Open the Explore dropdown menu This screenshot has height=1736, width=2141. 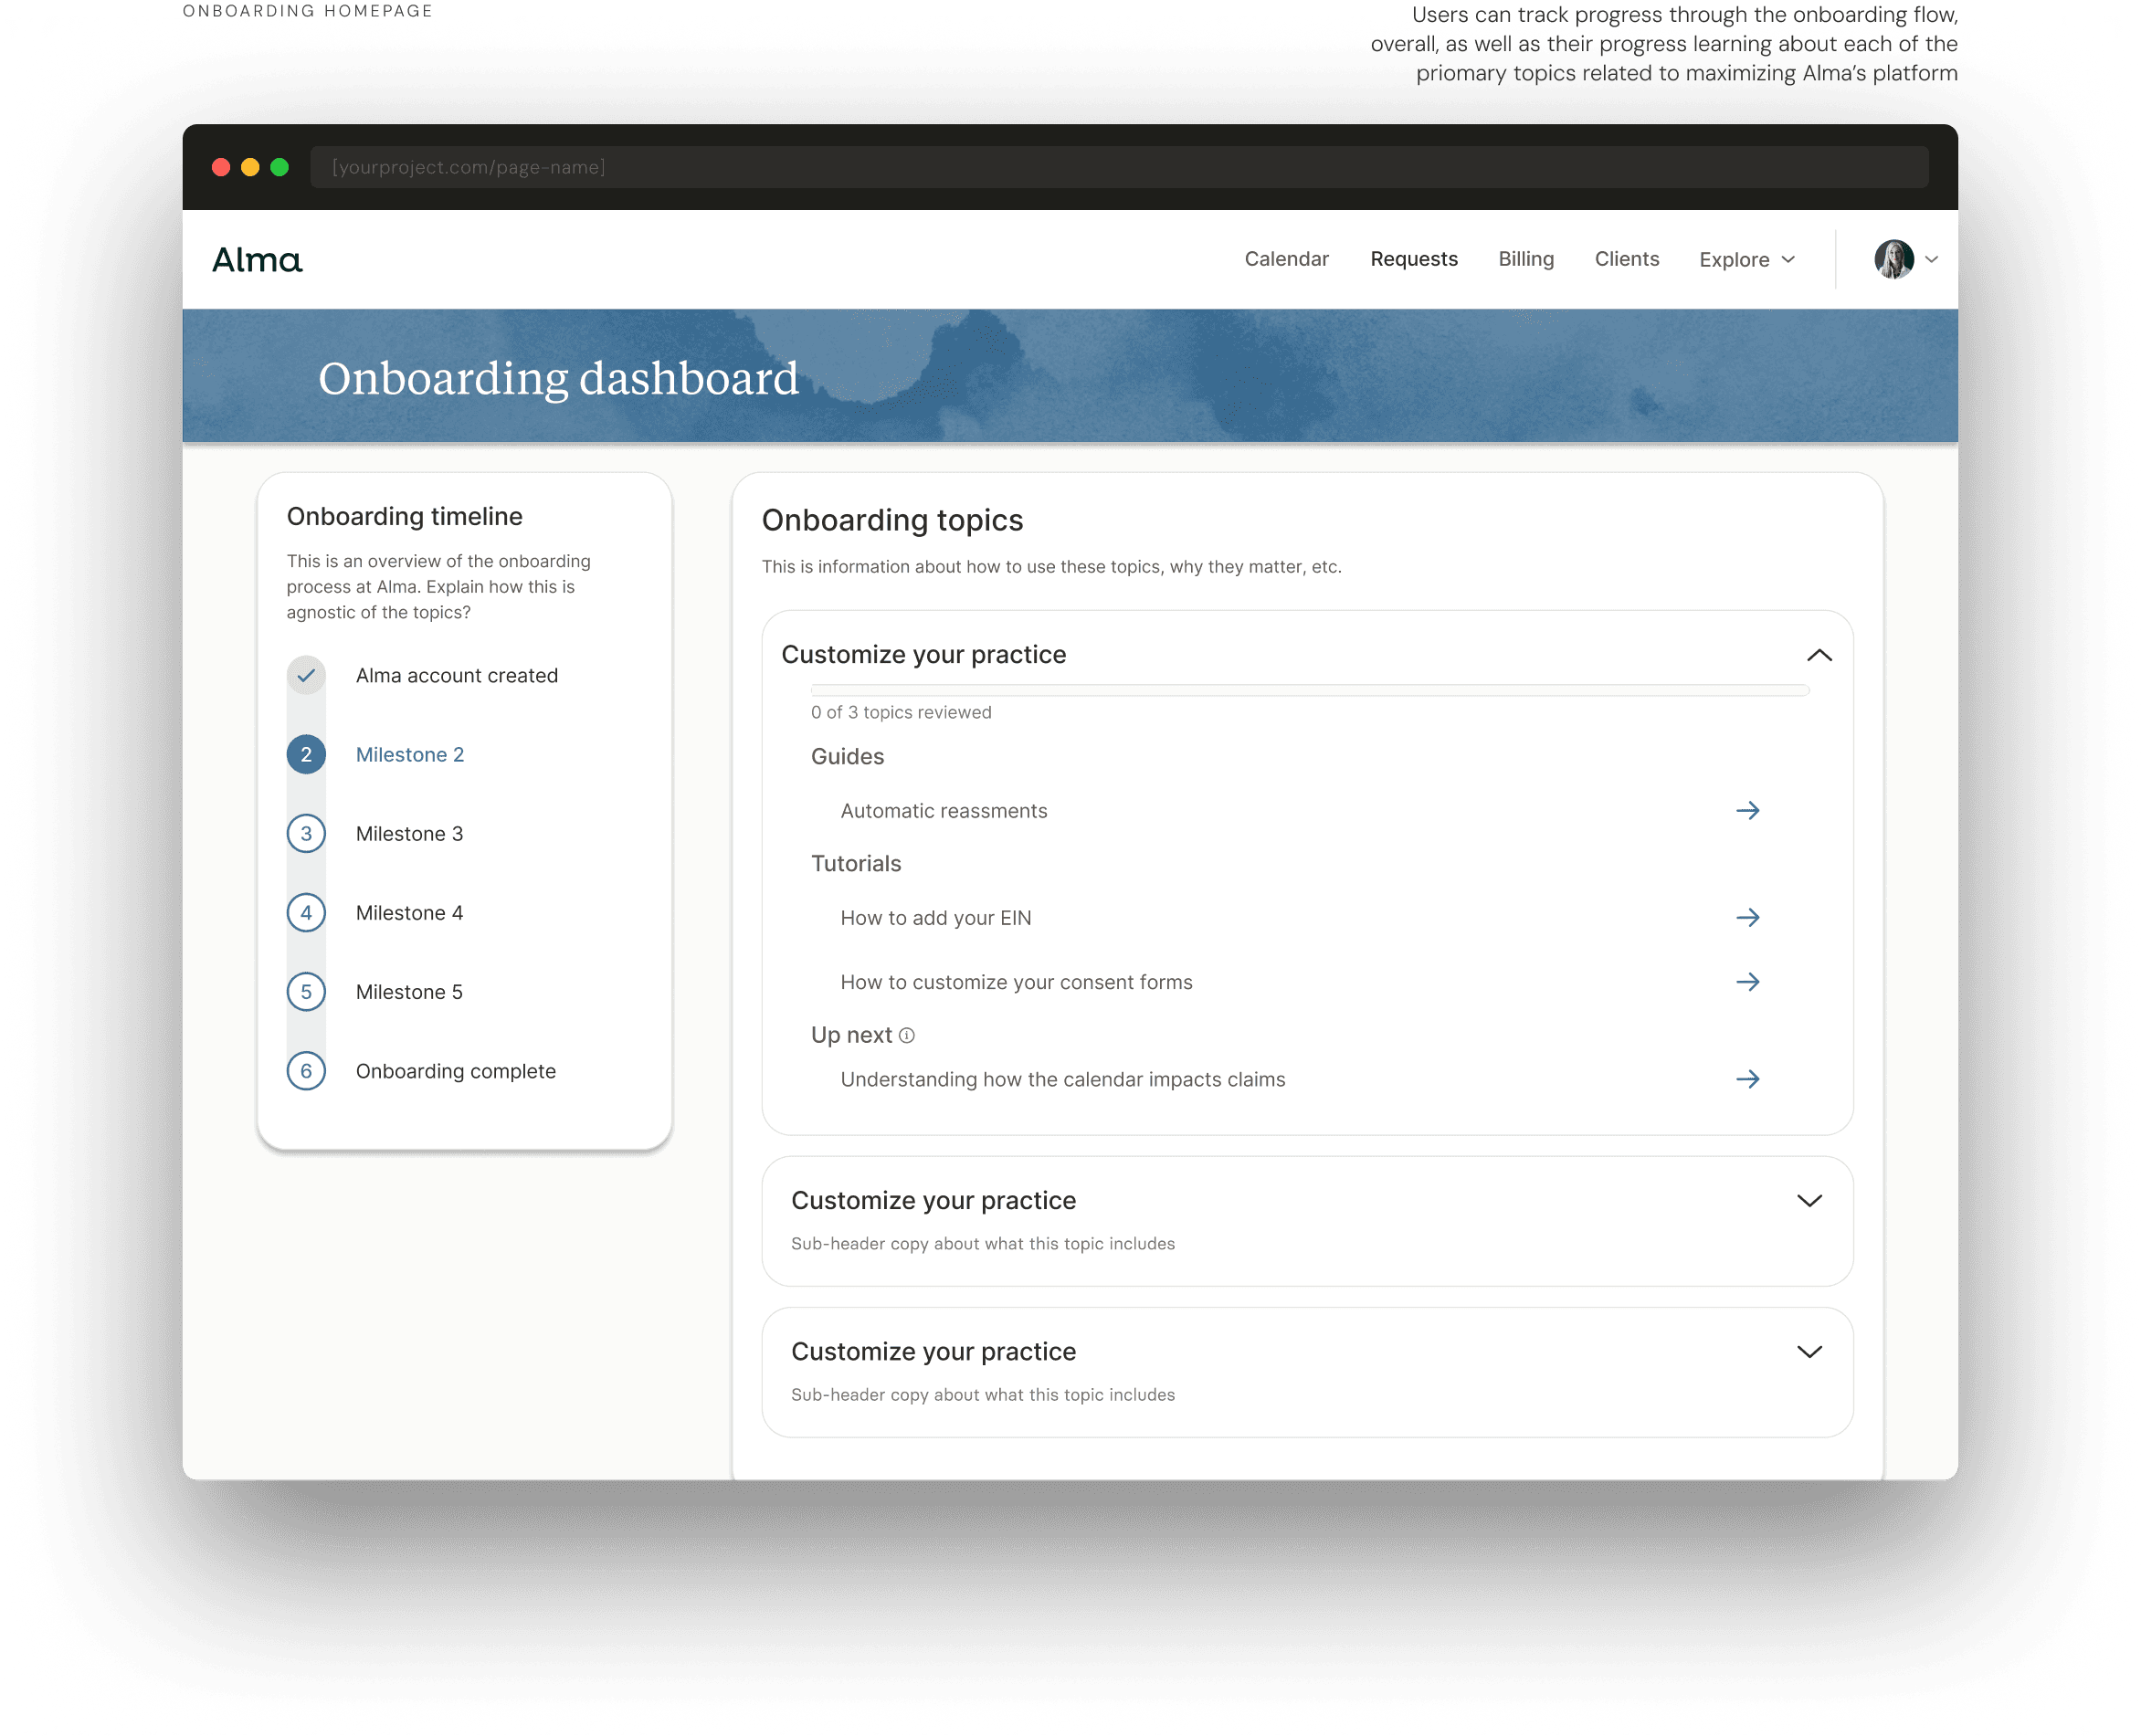[x=1746, y=260]
